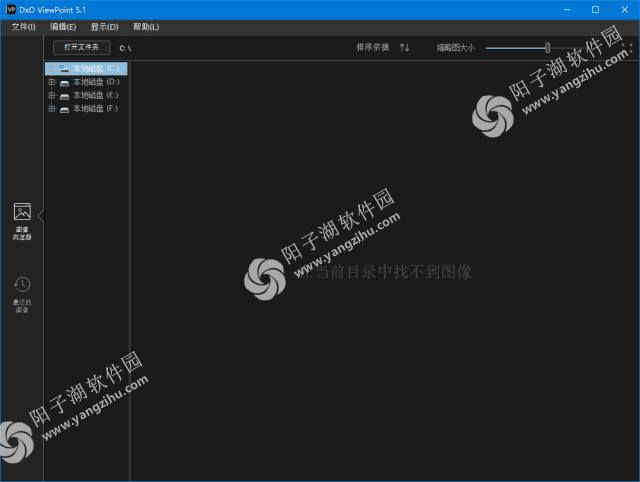Expand the 本地磁盘 (F:) tree node
The height and width of the screenshot is (482, 640).
[51, 109]
